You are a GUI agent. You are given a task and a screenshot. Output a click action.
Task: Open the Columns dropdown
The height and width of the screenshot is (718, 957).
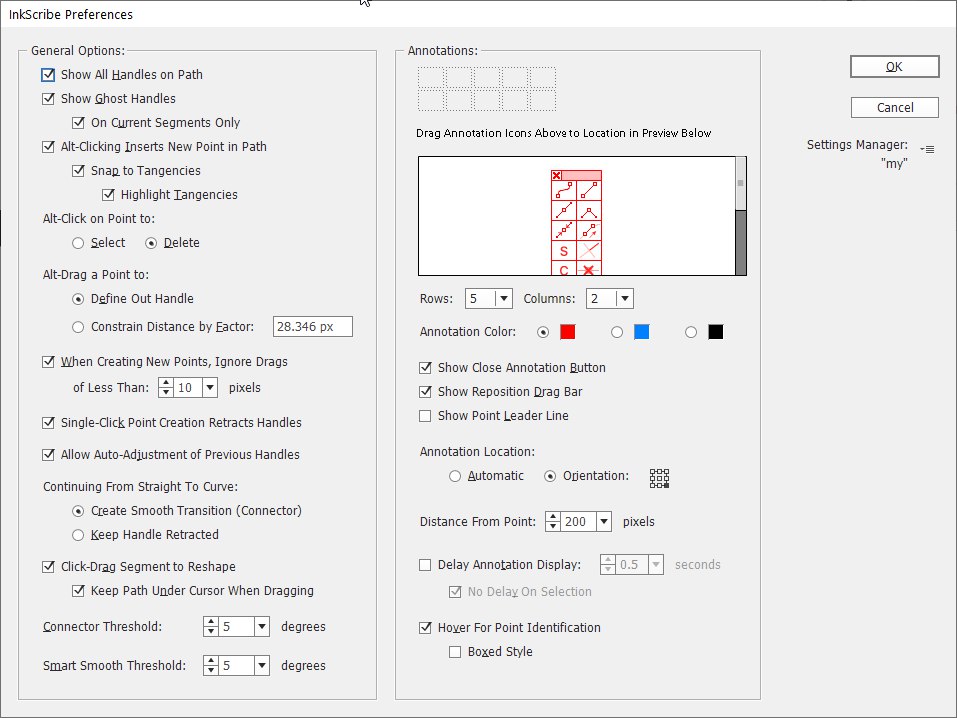(624, 299)
